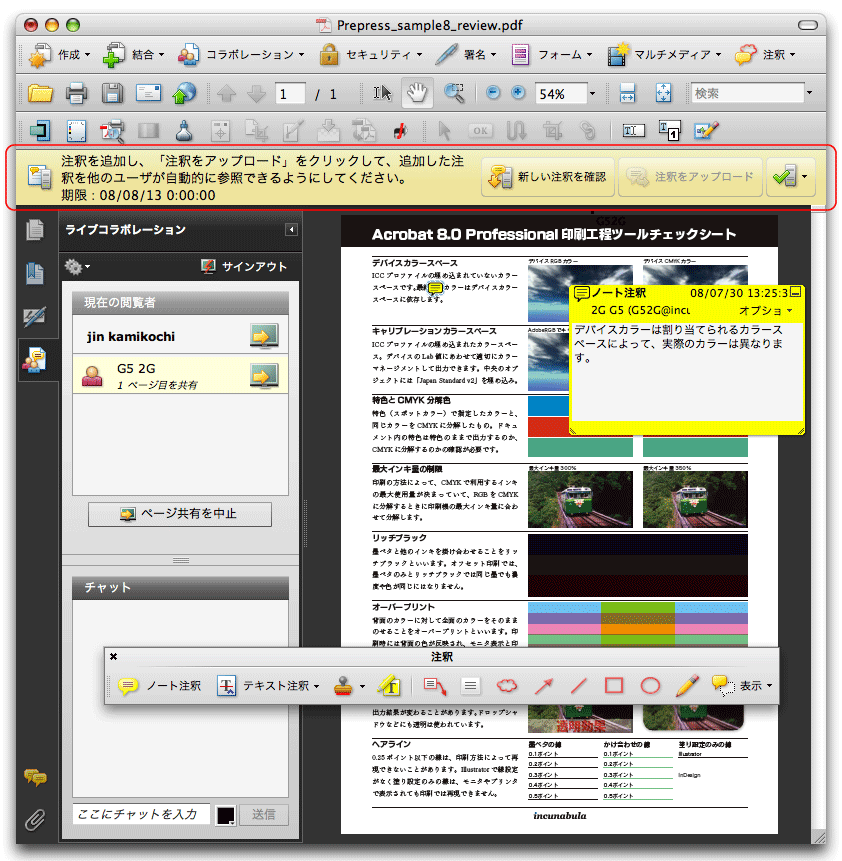Open the 結合 (Combine) menu
The image size is (842, 861).
[133, 55]
